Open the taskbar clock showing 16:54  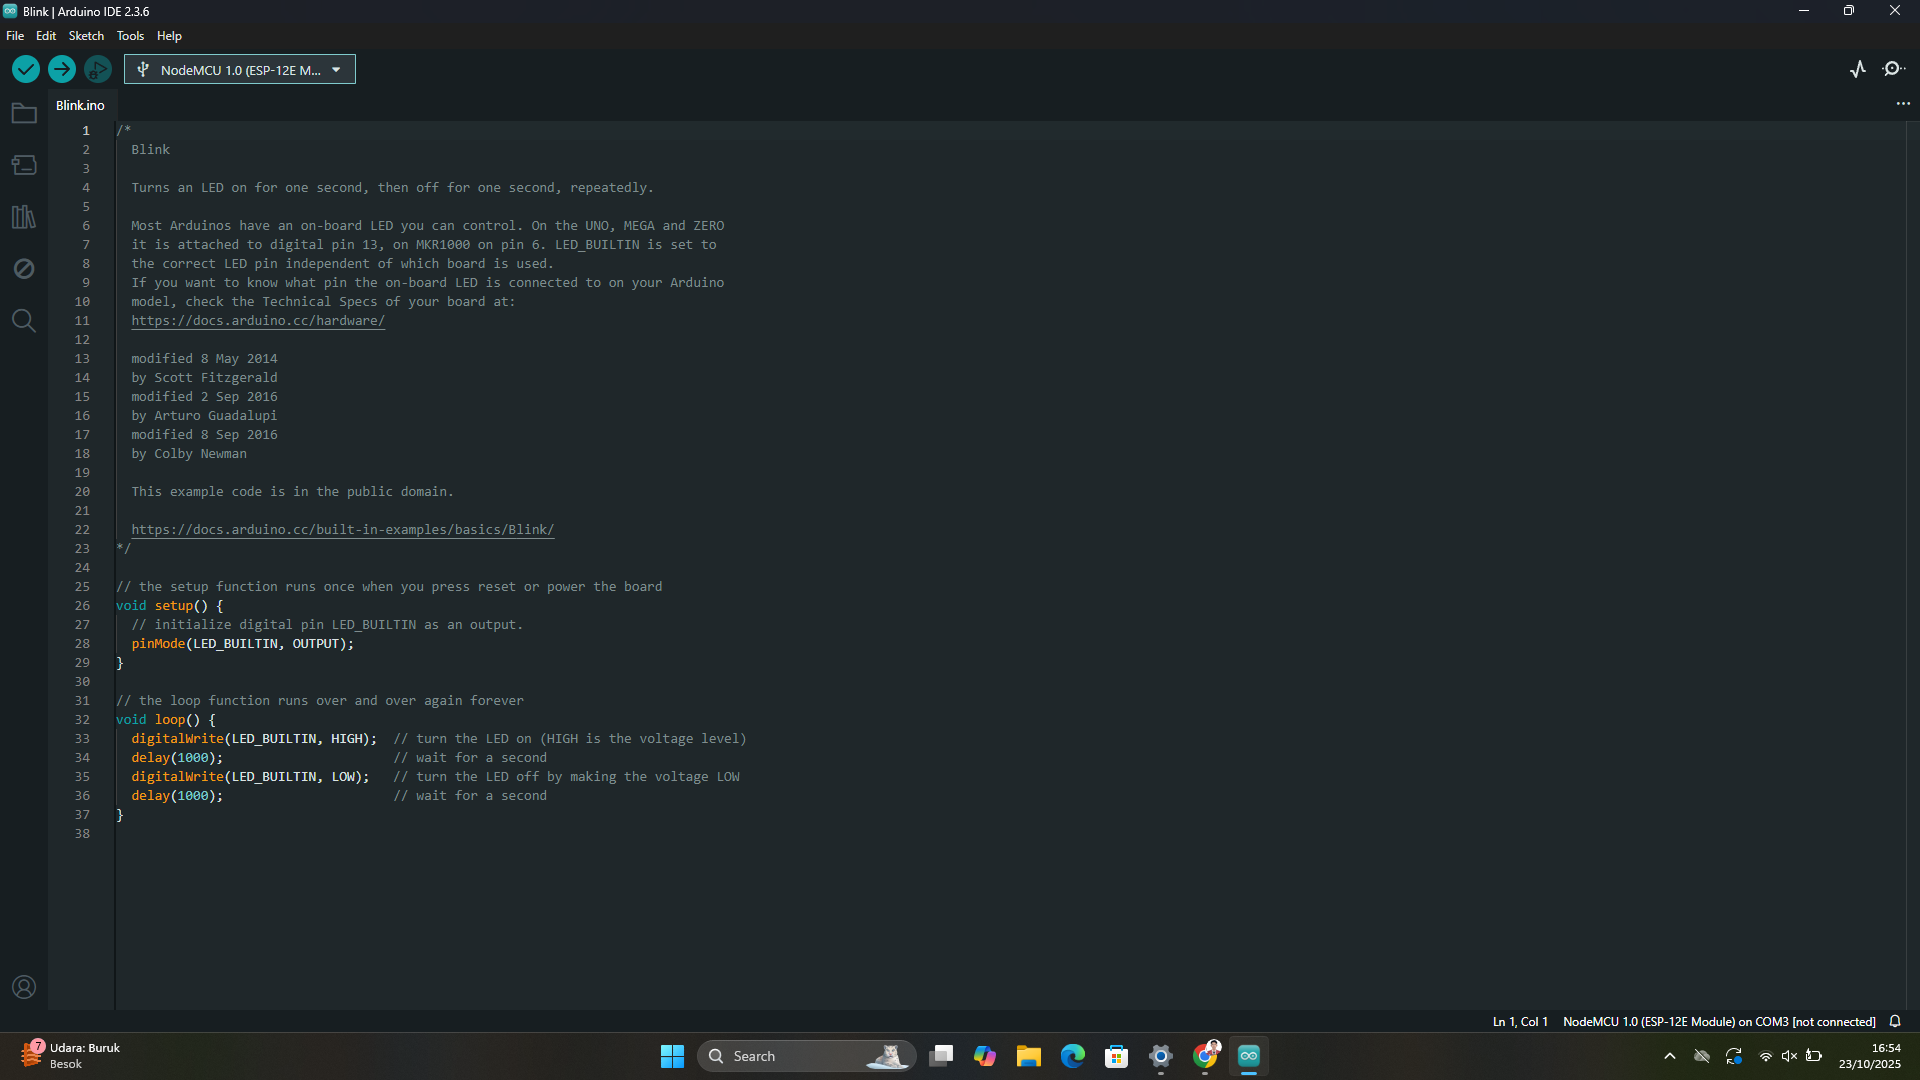point(1870,1056)
